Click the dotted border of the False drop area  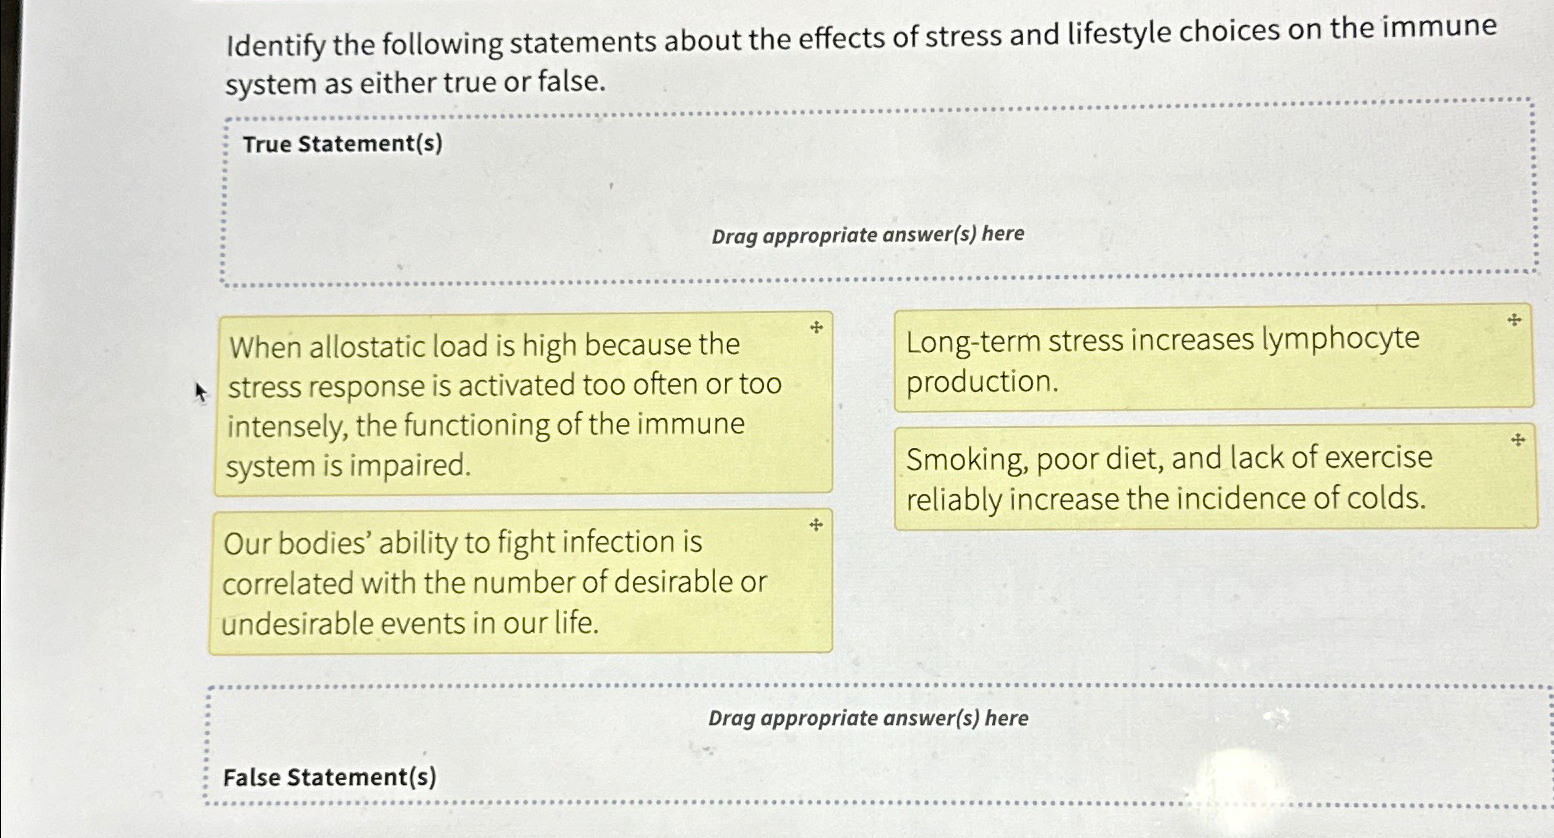[870, 686]
